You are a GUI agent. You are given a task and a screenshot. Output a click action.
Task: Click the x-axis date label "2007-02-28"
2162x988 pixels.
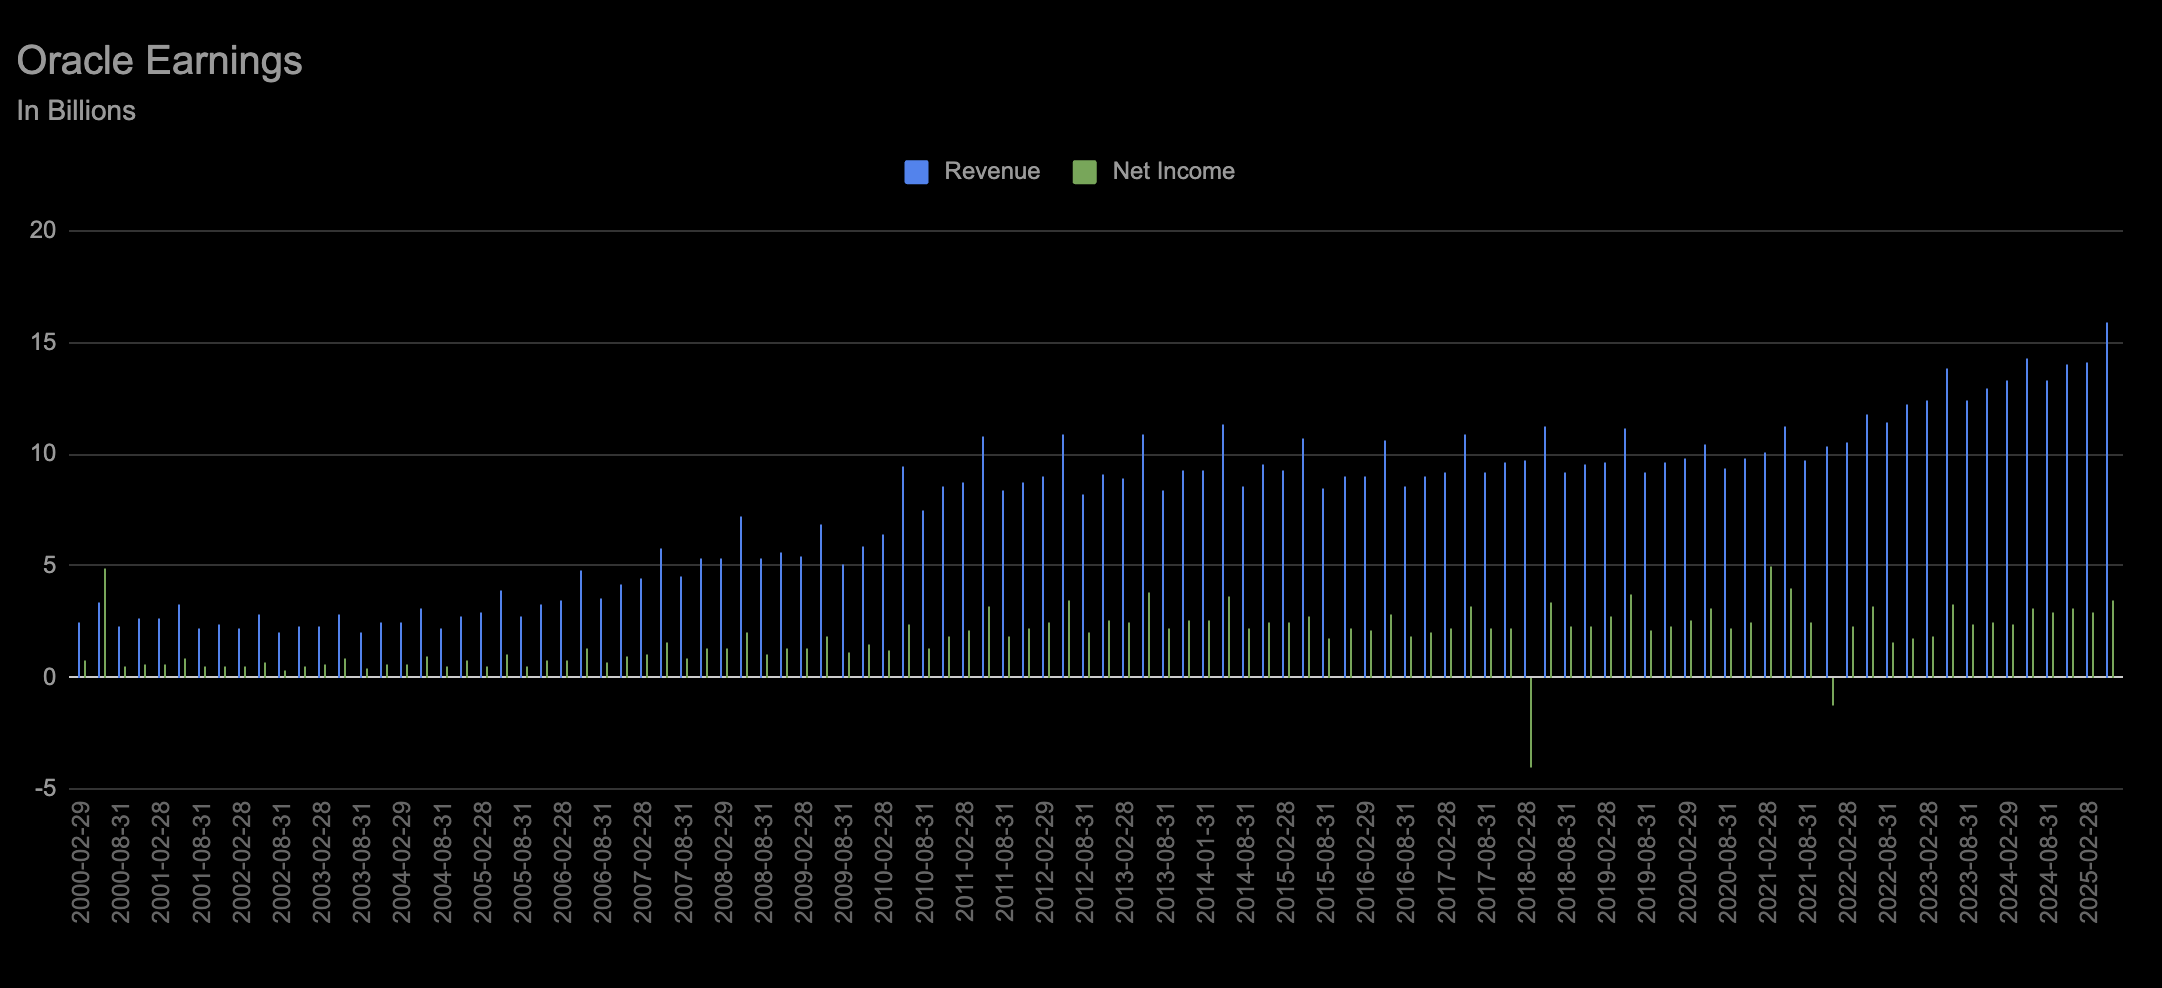(643, 862)
